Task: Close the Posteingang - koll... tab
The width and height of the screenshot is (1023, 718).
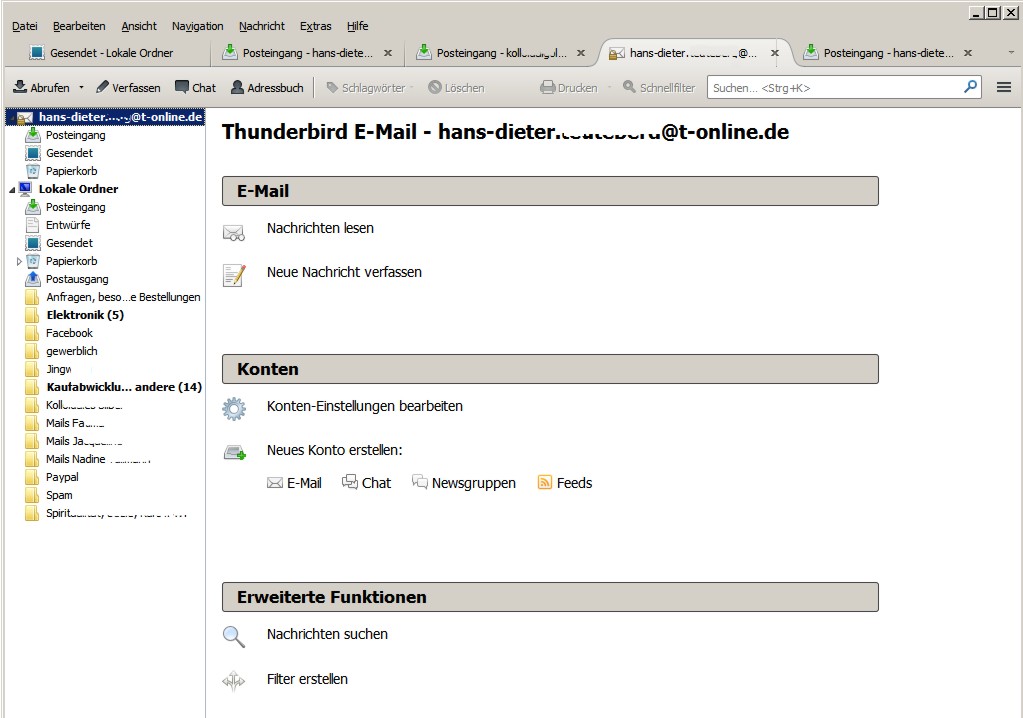Action: coord(581,53)
